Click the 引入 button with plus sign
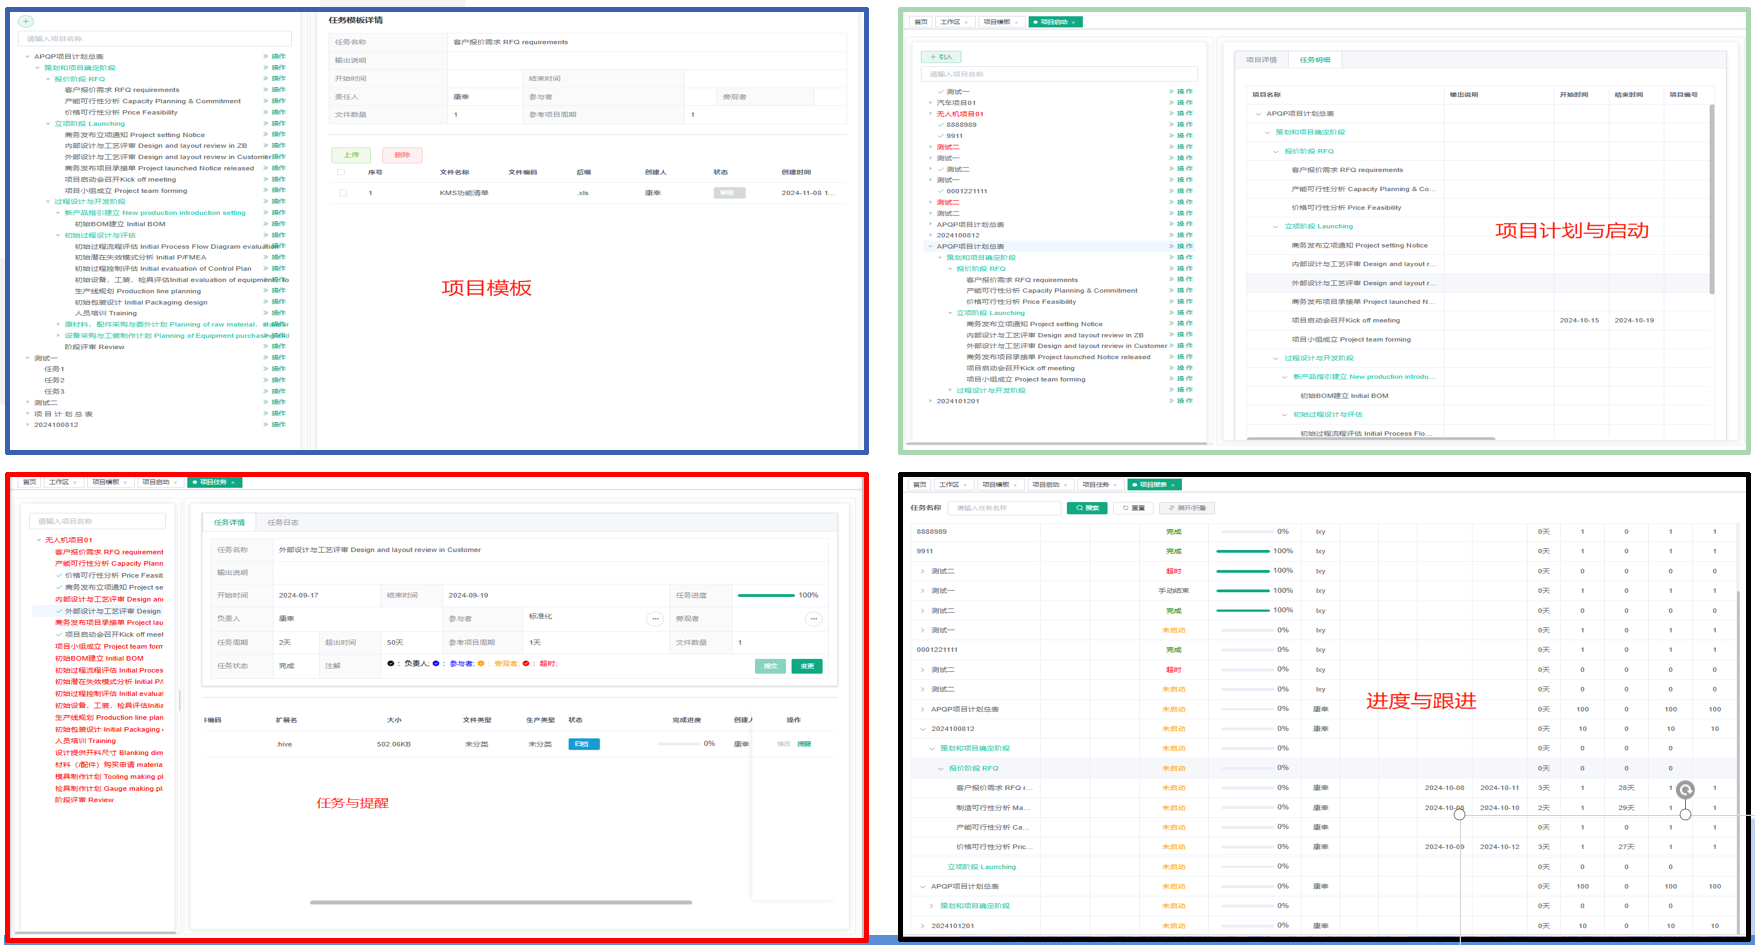The height and width of the screenshot is (945, 1755). 942,57
